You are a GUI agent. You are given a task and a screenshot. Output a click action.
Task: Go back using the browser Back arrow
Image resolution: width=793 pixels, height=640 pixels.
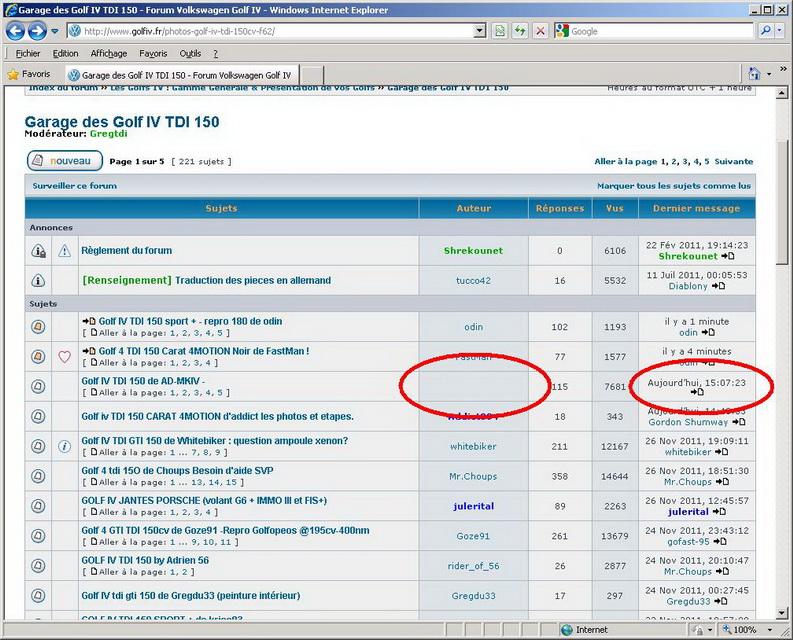click(15, 31)
